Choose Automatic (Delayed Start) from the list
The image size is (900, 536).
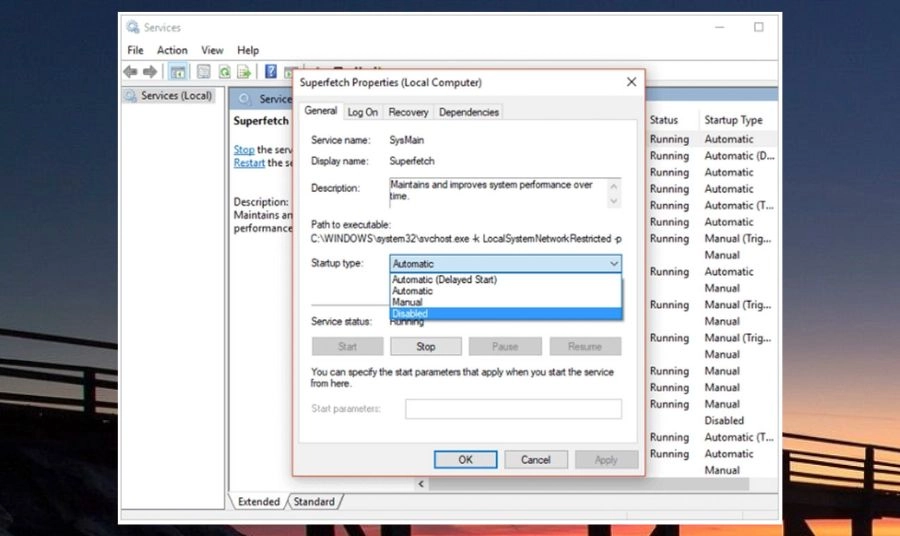505,279
